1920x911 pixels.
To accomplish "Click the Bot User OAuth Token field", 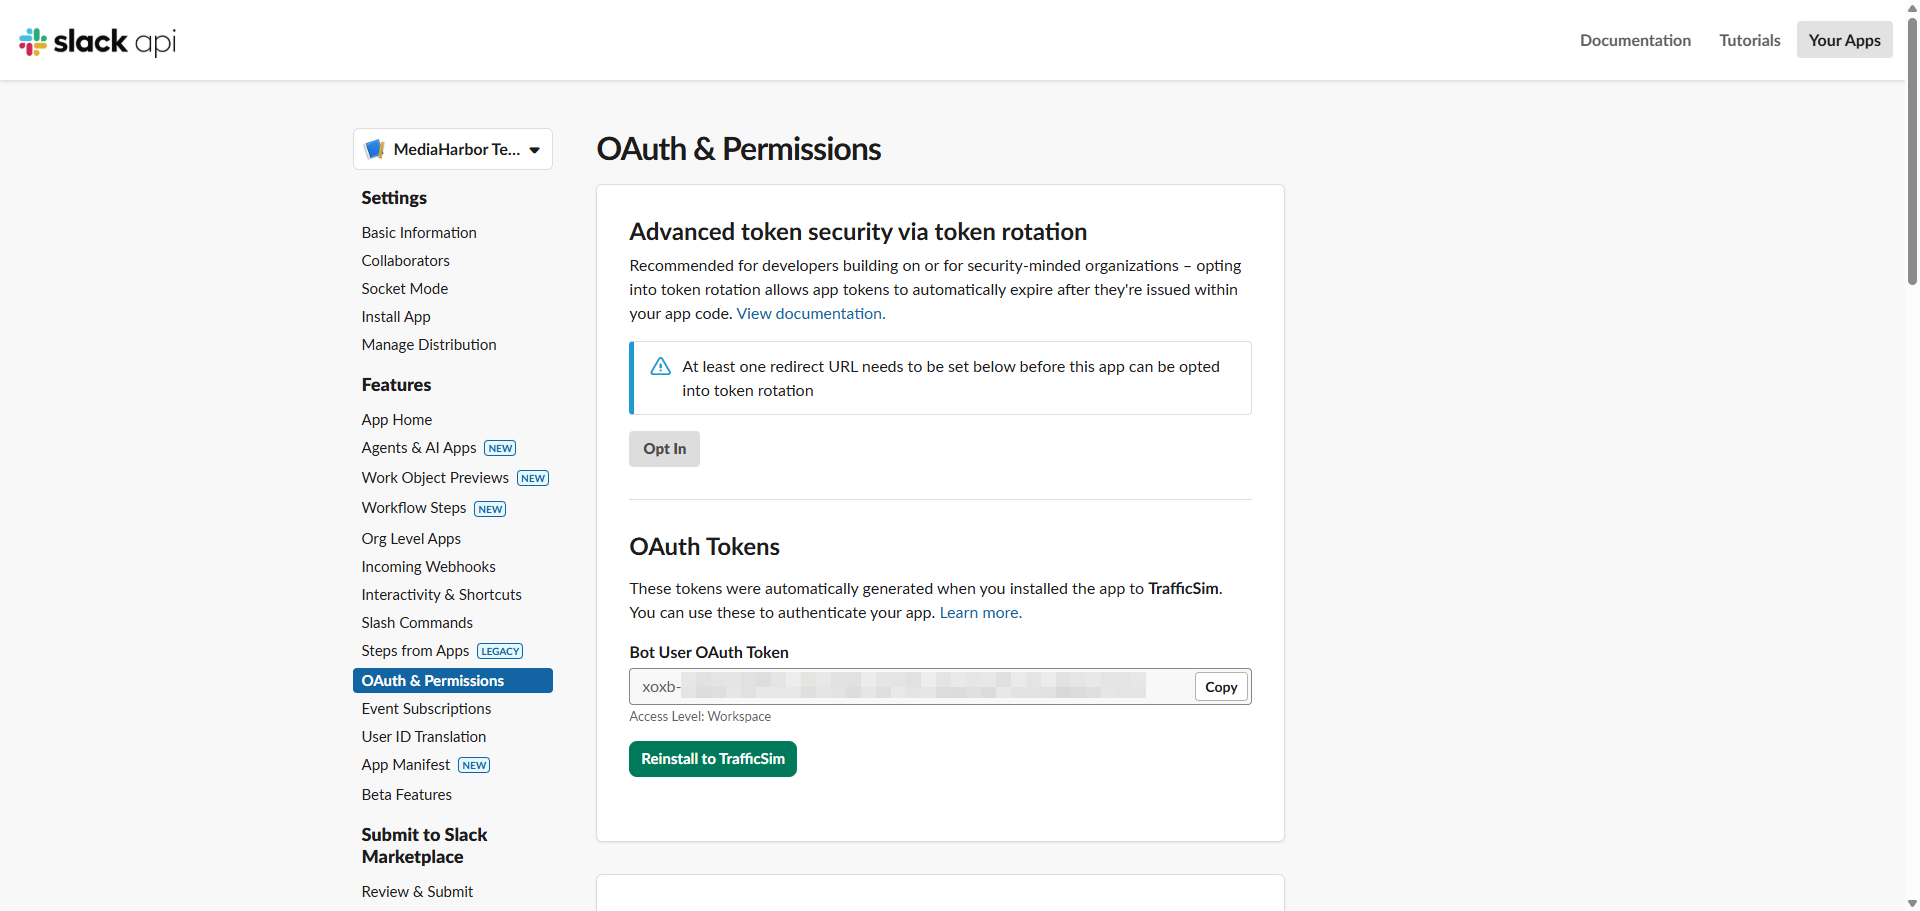I will click(910, 687).
